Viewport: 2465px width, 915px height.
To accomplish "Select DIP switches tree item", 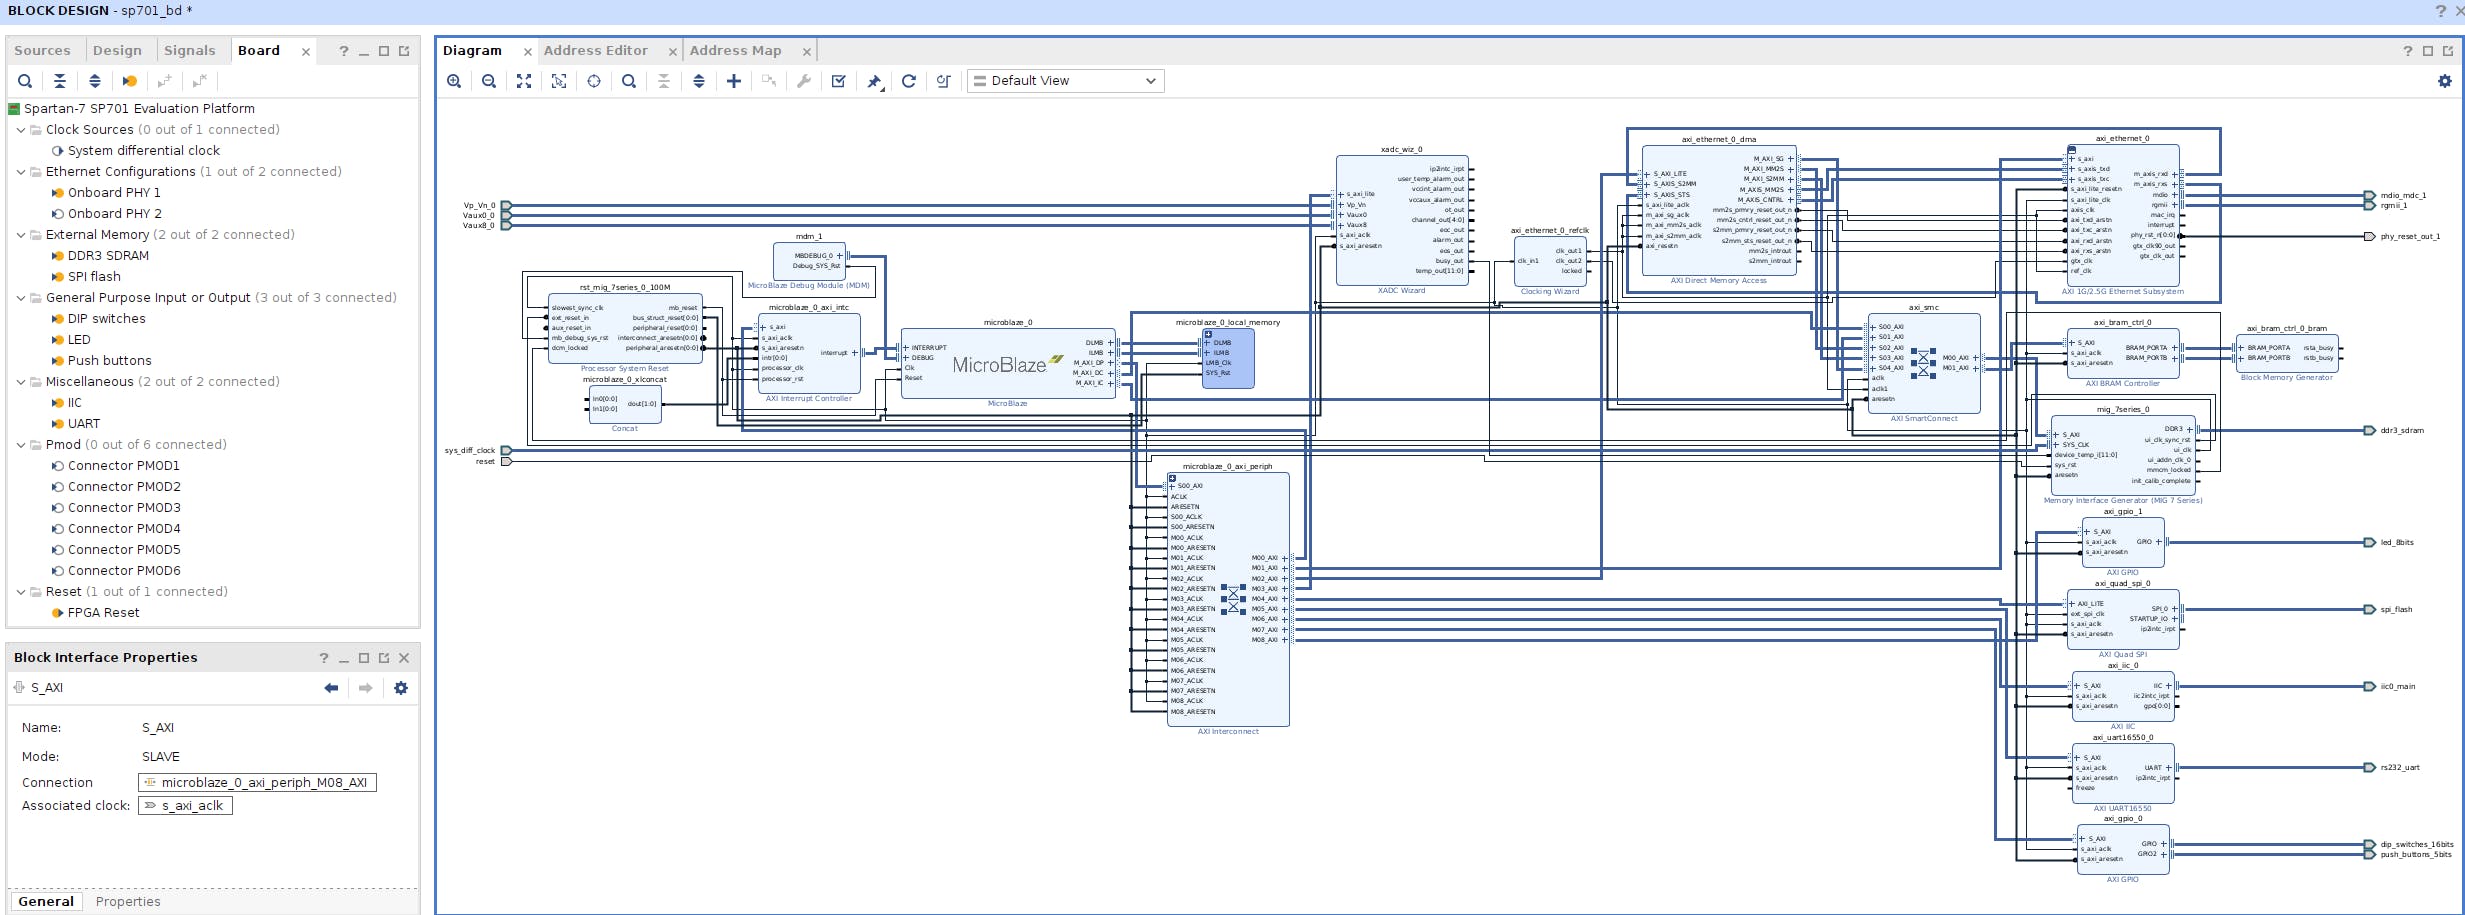I will pos(107,319).
